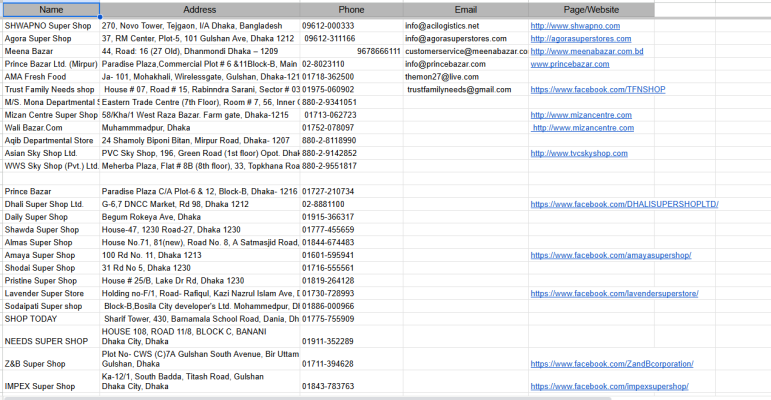The height and width of the screenshot is (400, 771).
Task: Select the info@acilogistics.net email cell
Action: pyautogui.click(x=442, y=25)
